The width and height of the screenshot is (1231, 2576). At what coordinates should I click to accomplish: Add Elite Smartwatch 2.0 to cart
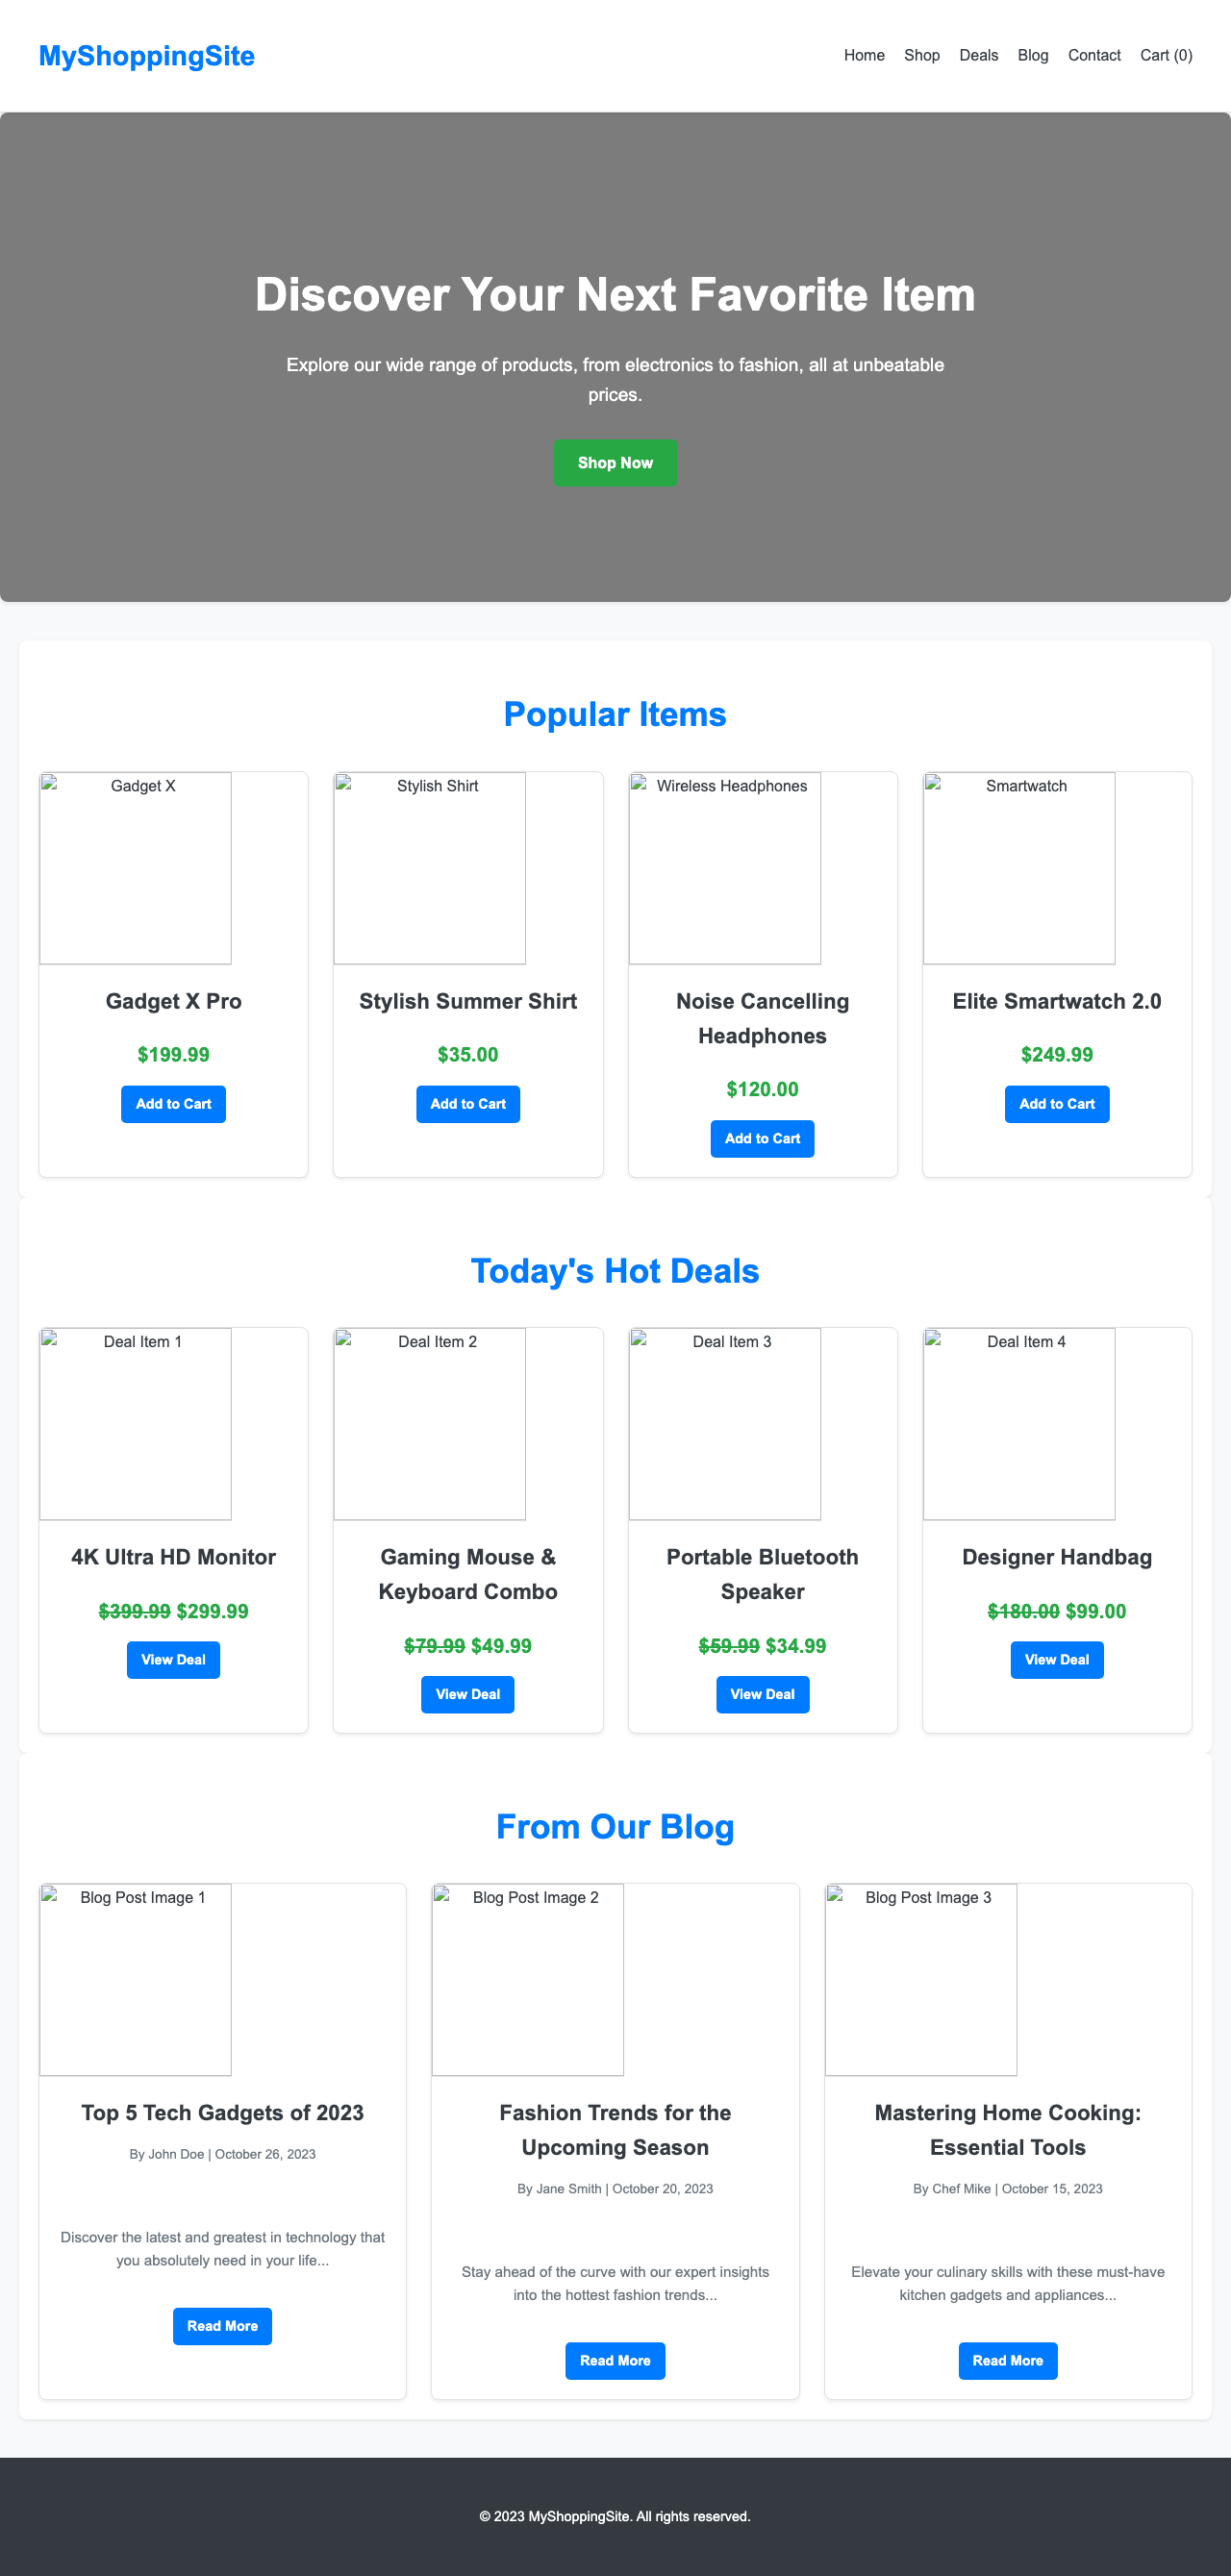click(1056, 1104)
